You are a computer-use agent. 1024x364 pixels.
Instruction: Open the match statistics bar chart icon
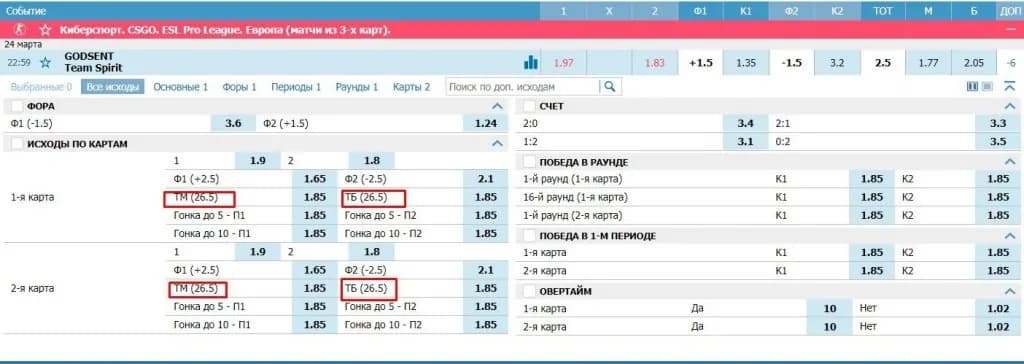(x=530, y=63)
